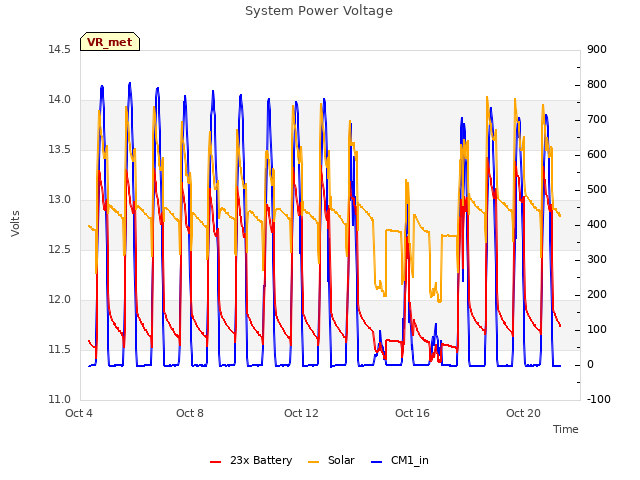Click the 900 right axis value

click(597, 50)
